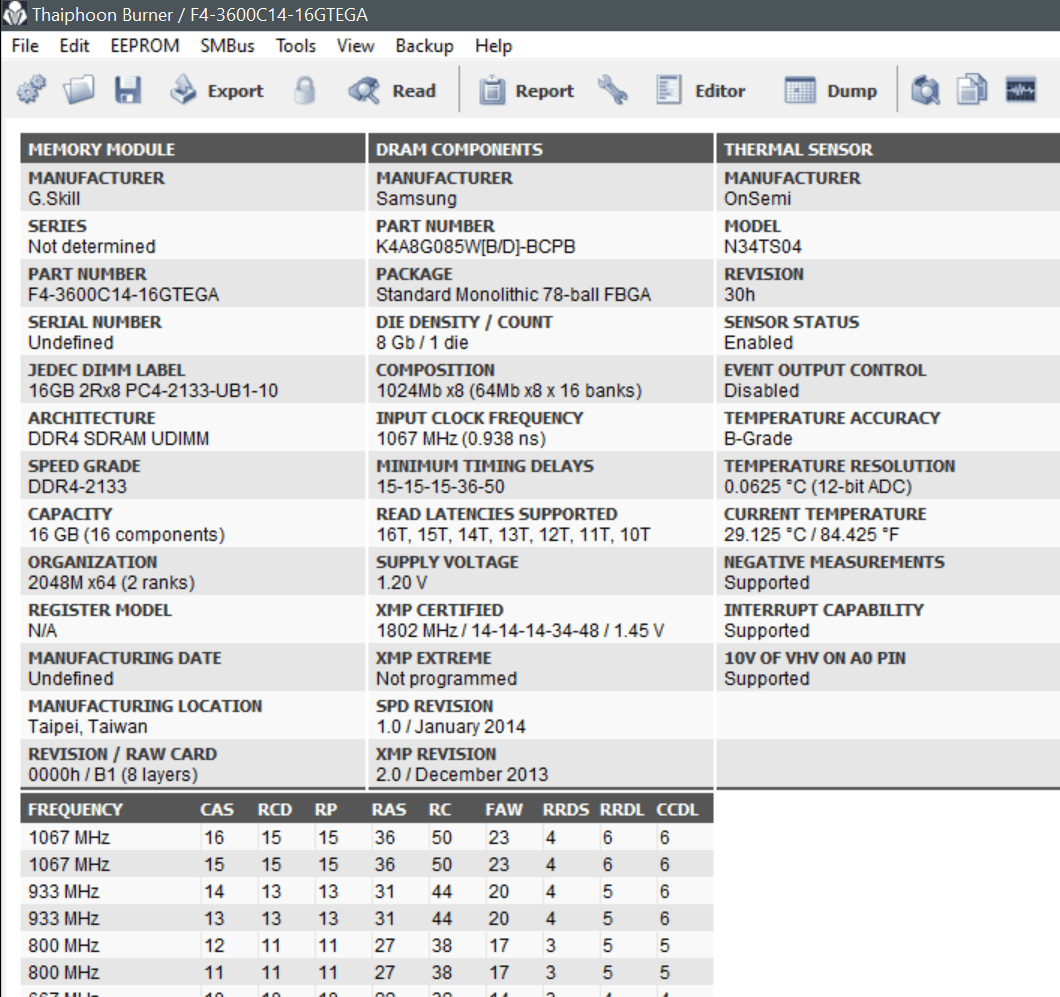Select XMP extreme value Not programmed
Image resolution: width=1060 pixels, height=997 pixels.
click(446, 679)
